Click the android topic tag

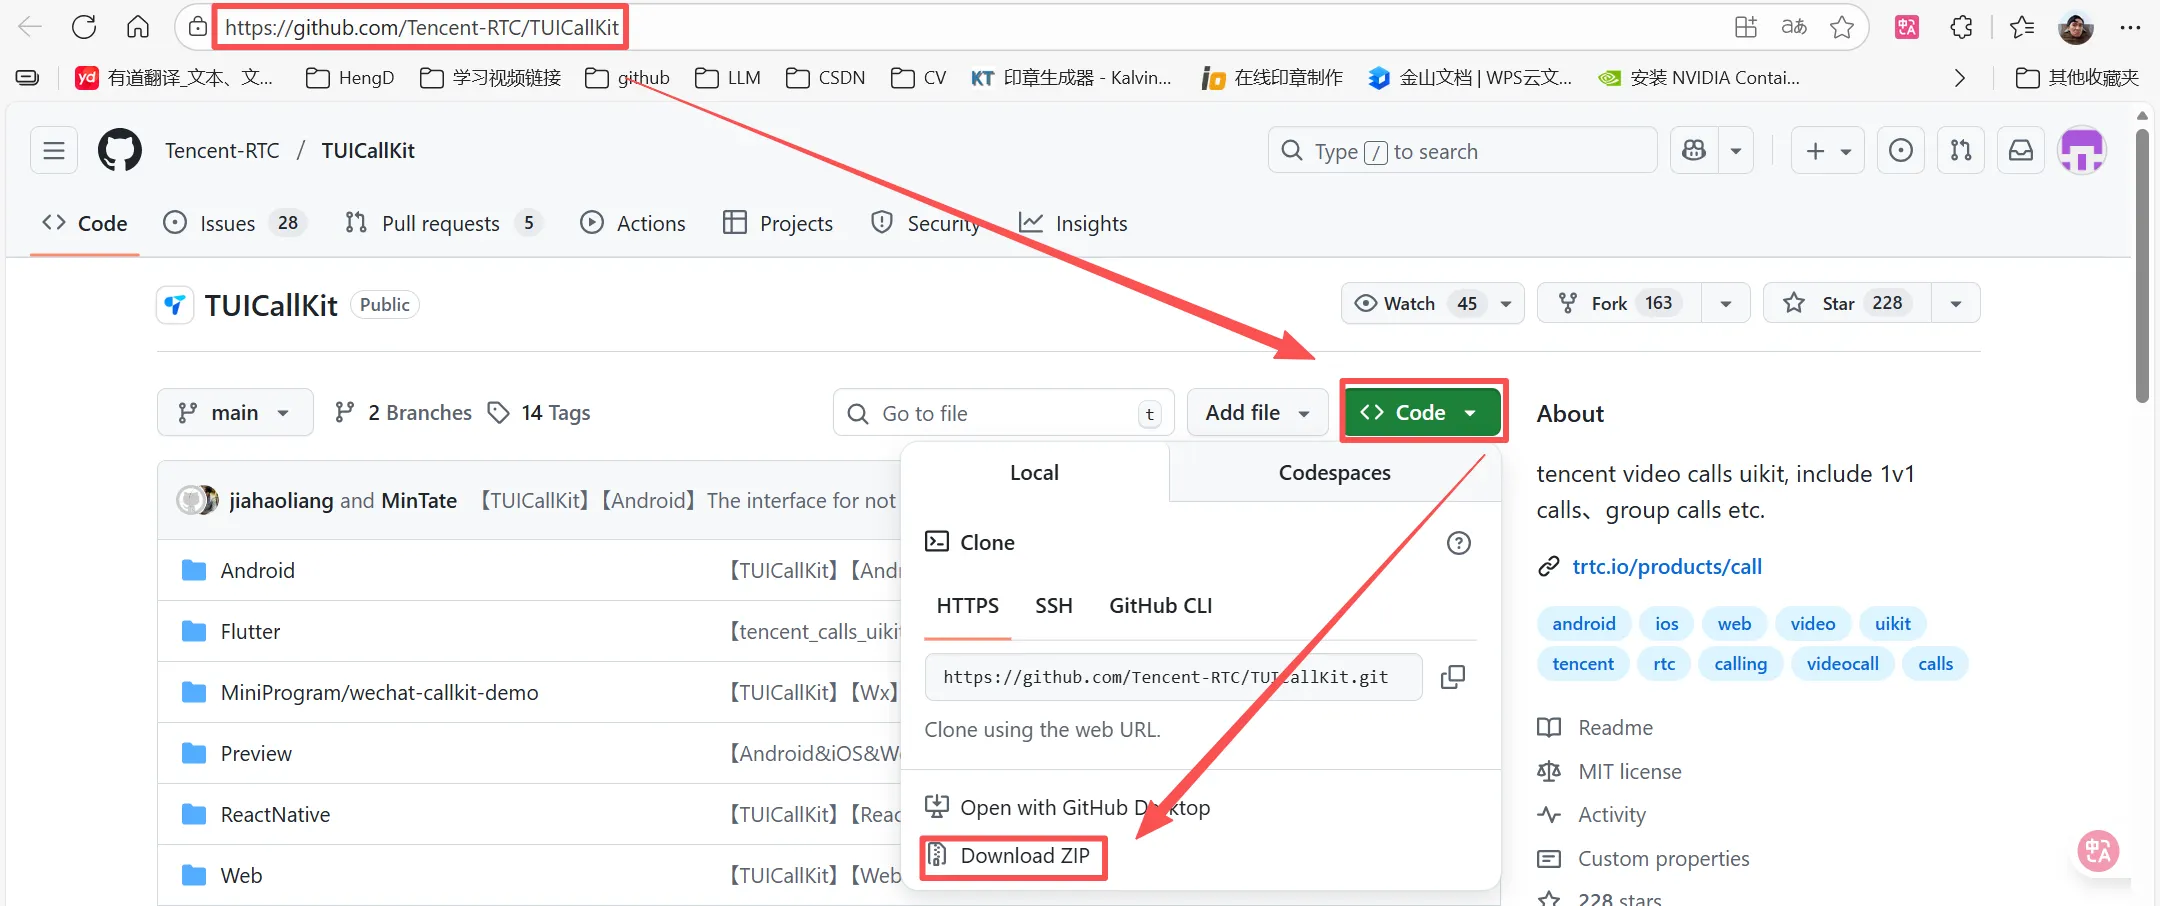pos(1584,624)
